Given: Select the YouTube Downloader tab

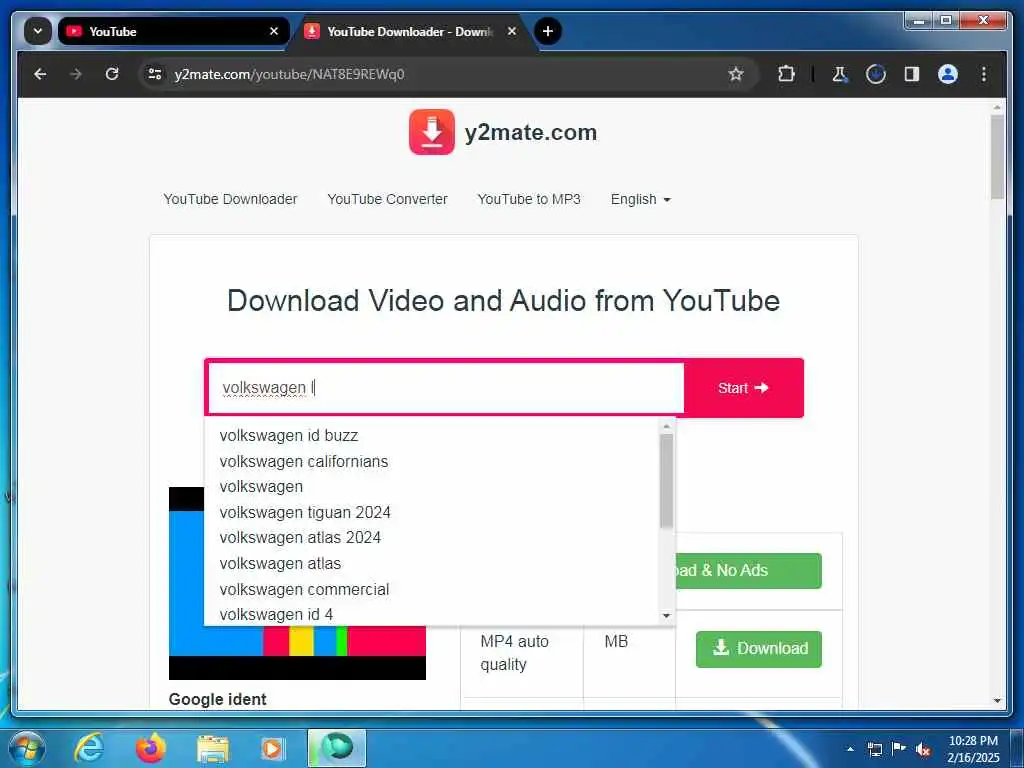Looking at the screenshot, I should (411, 31).
